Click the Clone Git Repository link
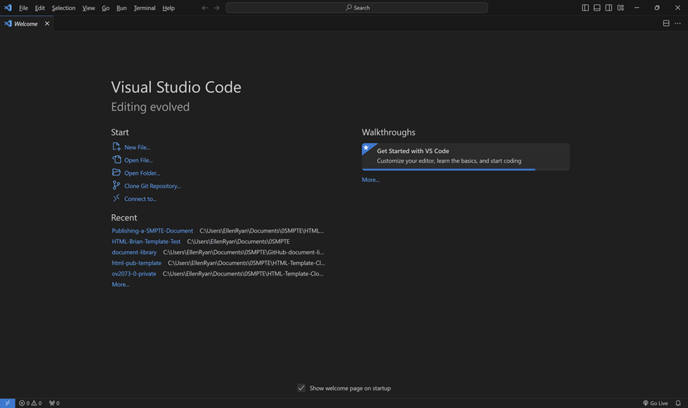This screenshot has width=688, height=408. [152, 186]
